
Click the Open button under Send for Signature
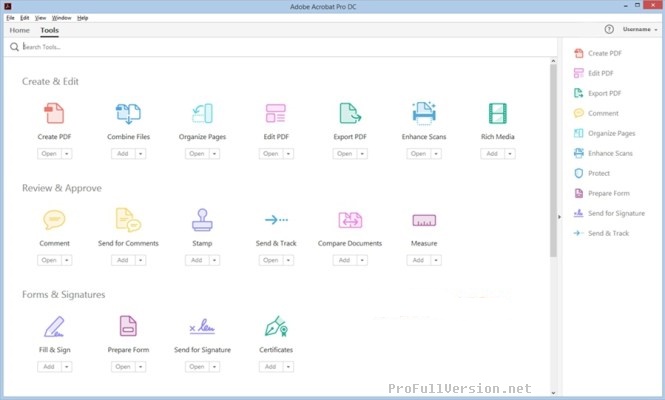197,366
